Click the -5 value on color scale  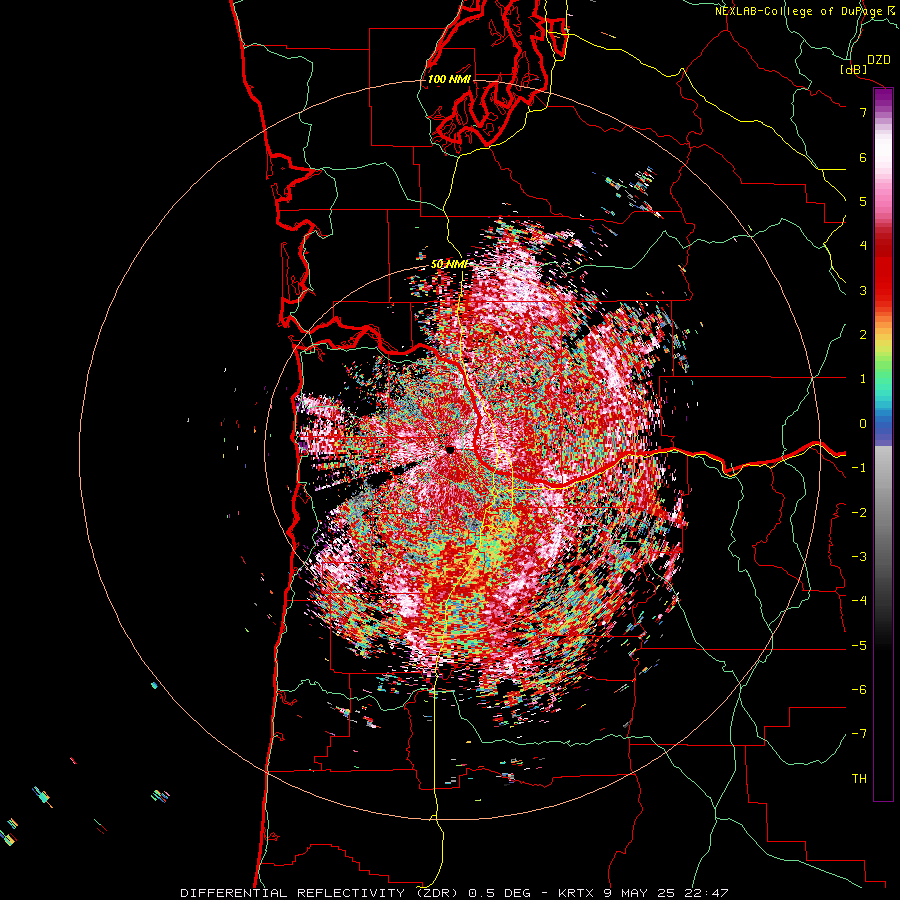(859, 645)
